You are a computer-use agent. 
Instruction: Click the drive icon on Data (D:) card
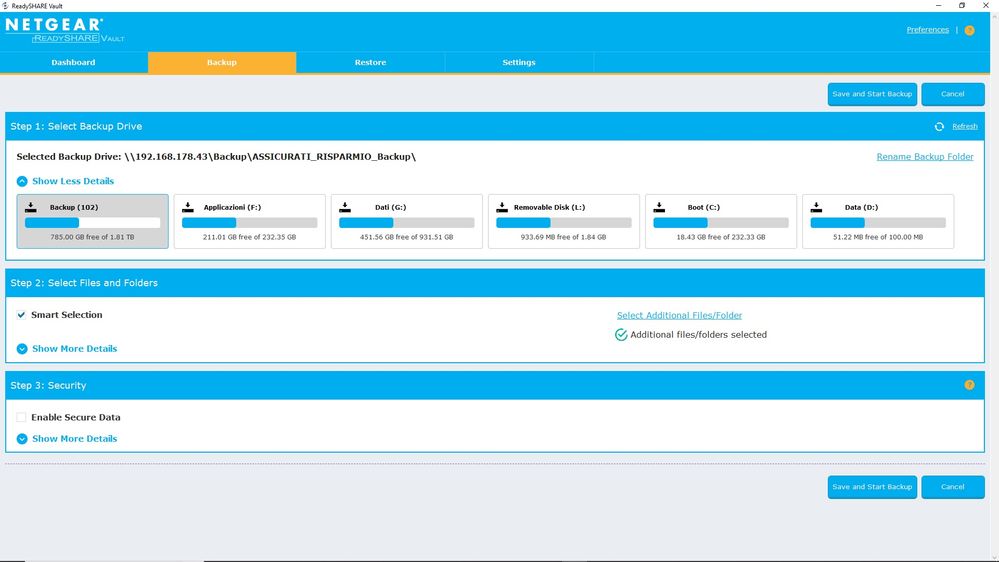click(x=816, y=207)
